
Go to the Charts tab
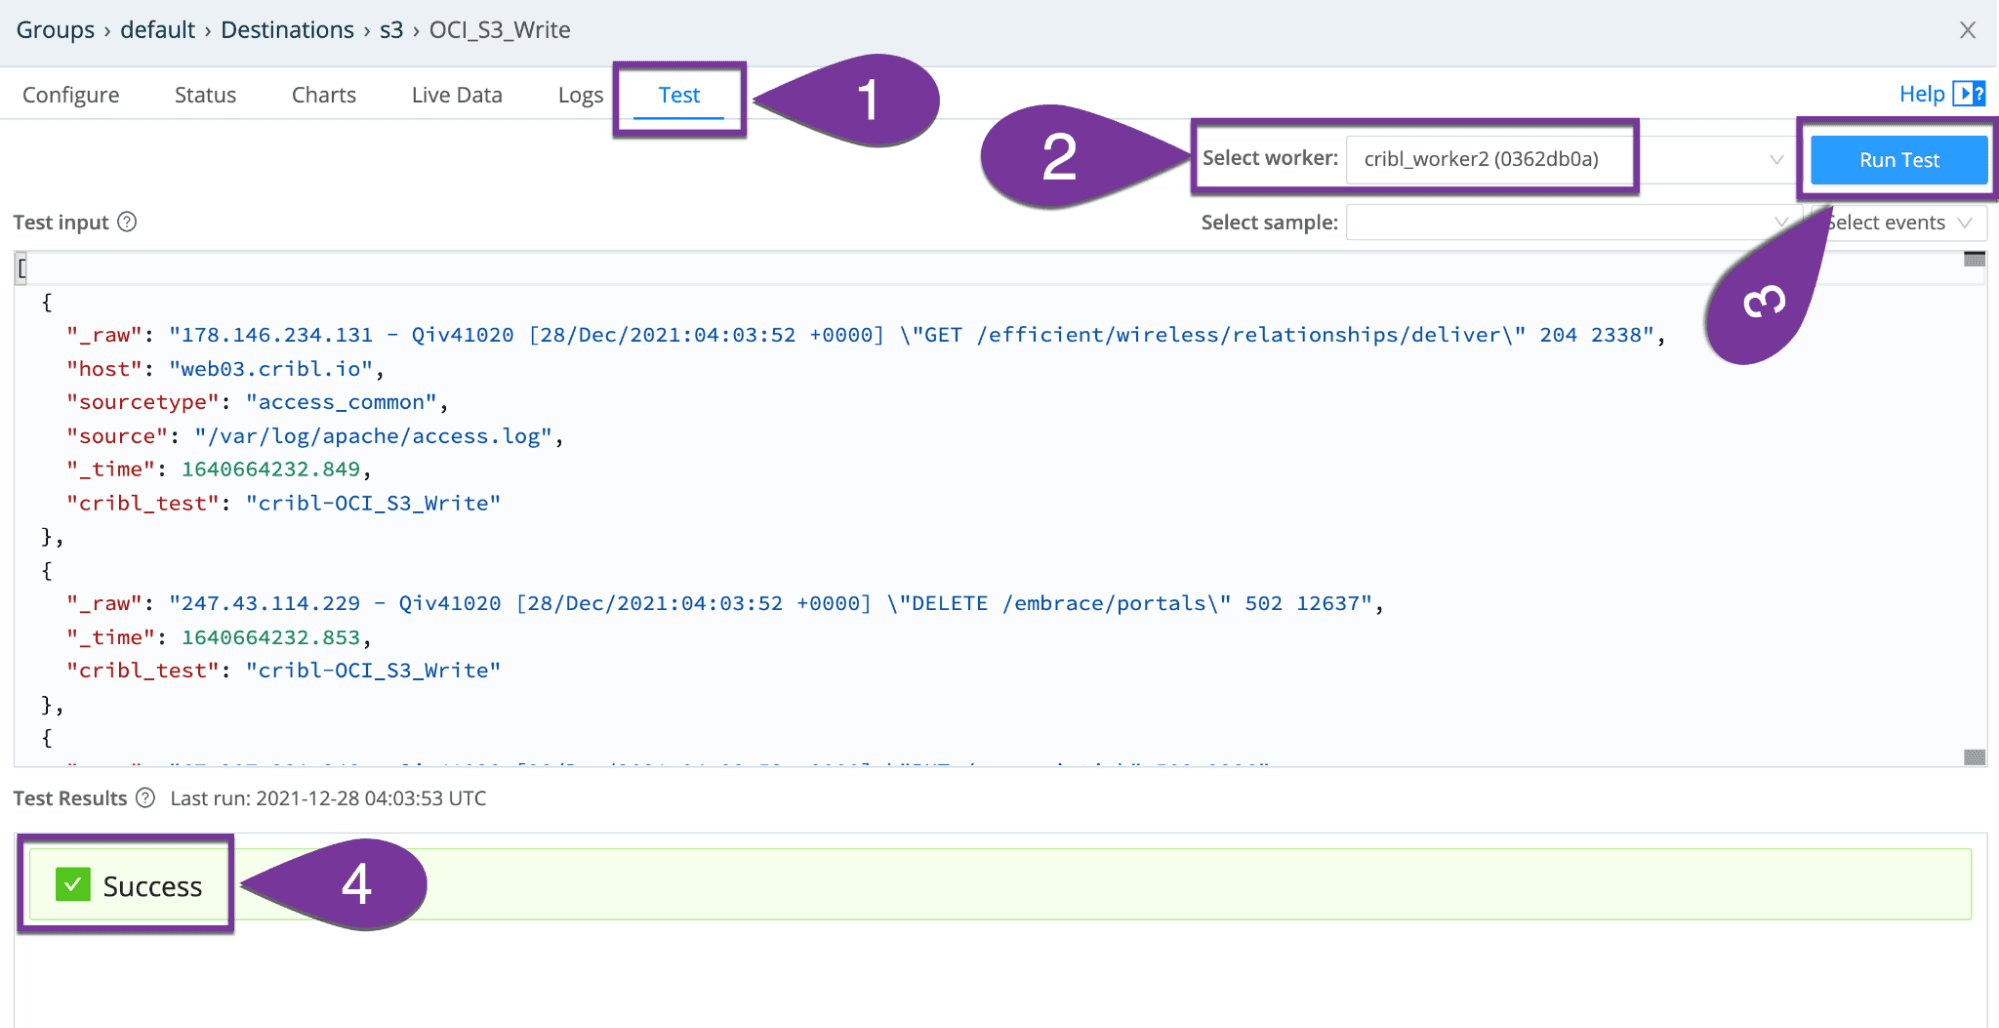(x=323, y=95)
